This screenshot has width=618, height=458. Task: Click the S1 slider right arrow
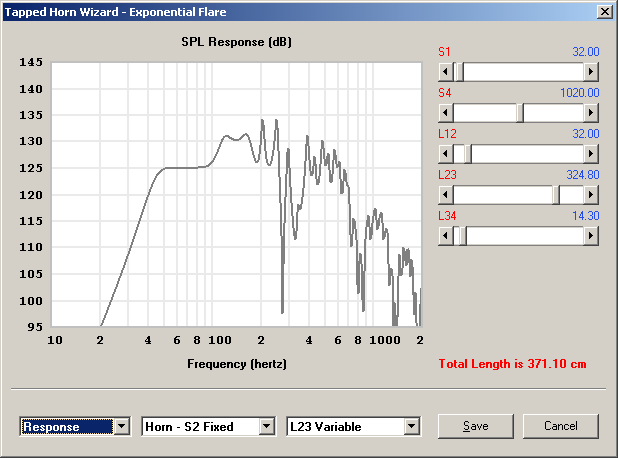coord(591,72)
